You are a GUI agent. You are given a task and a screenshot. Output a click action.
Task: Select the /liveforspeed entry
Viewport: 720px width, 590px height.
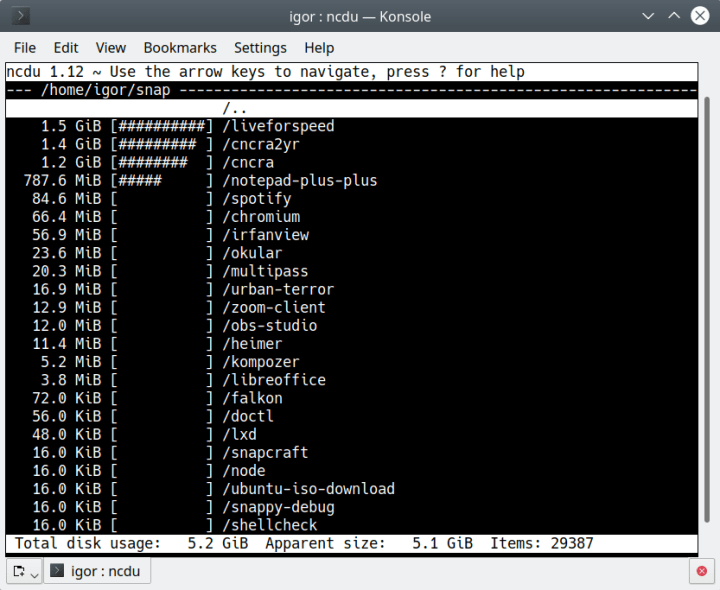pos(352,126)
